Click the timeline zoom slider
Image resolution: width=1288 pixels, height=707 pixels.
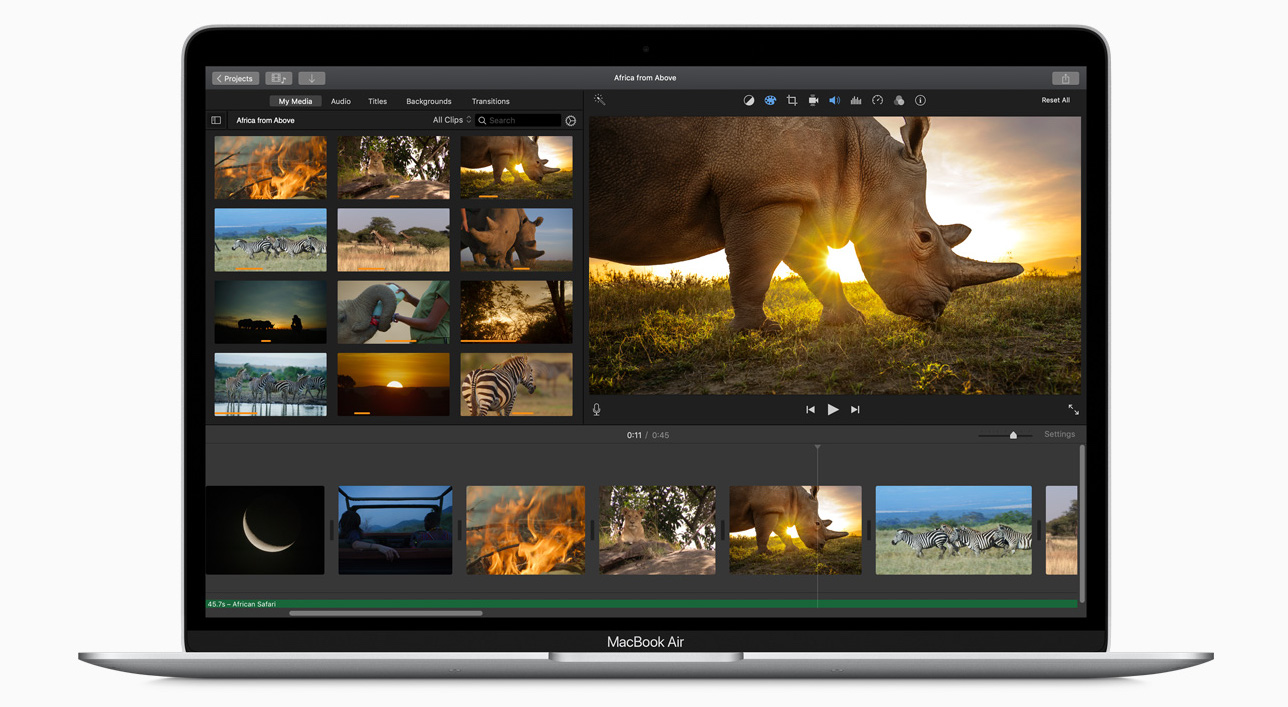click(x=1013, y=435)
